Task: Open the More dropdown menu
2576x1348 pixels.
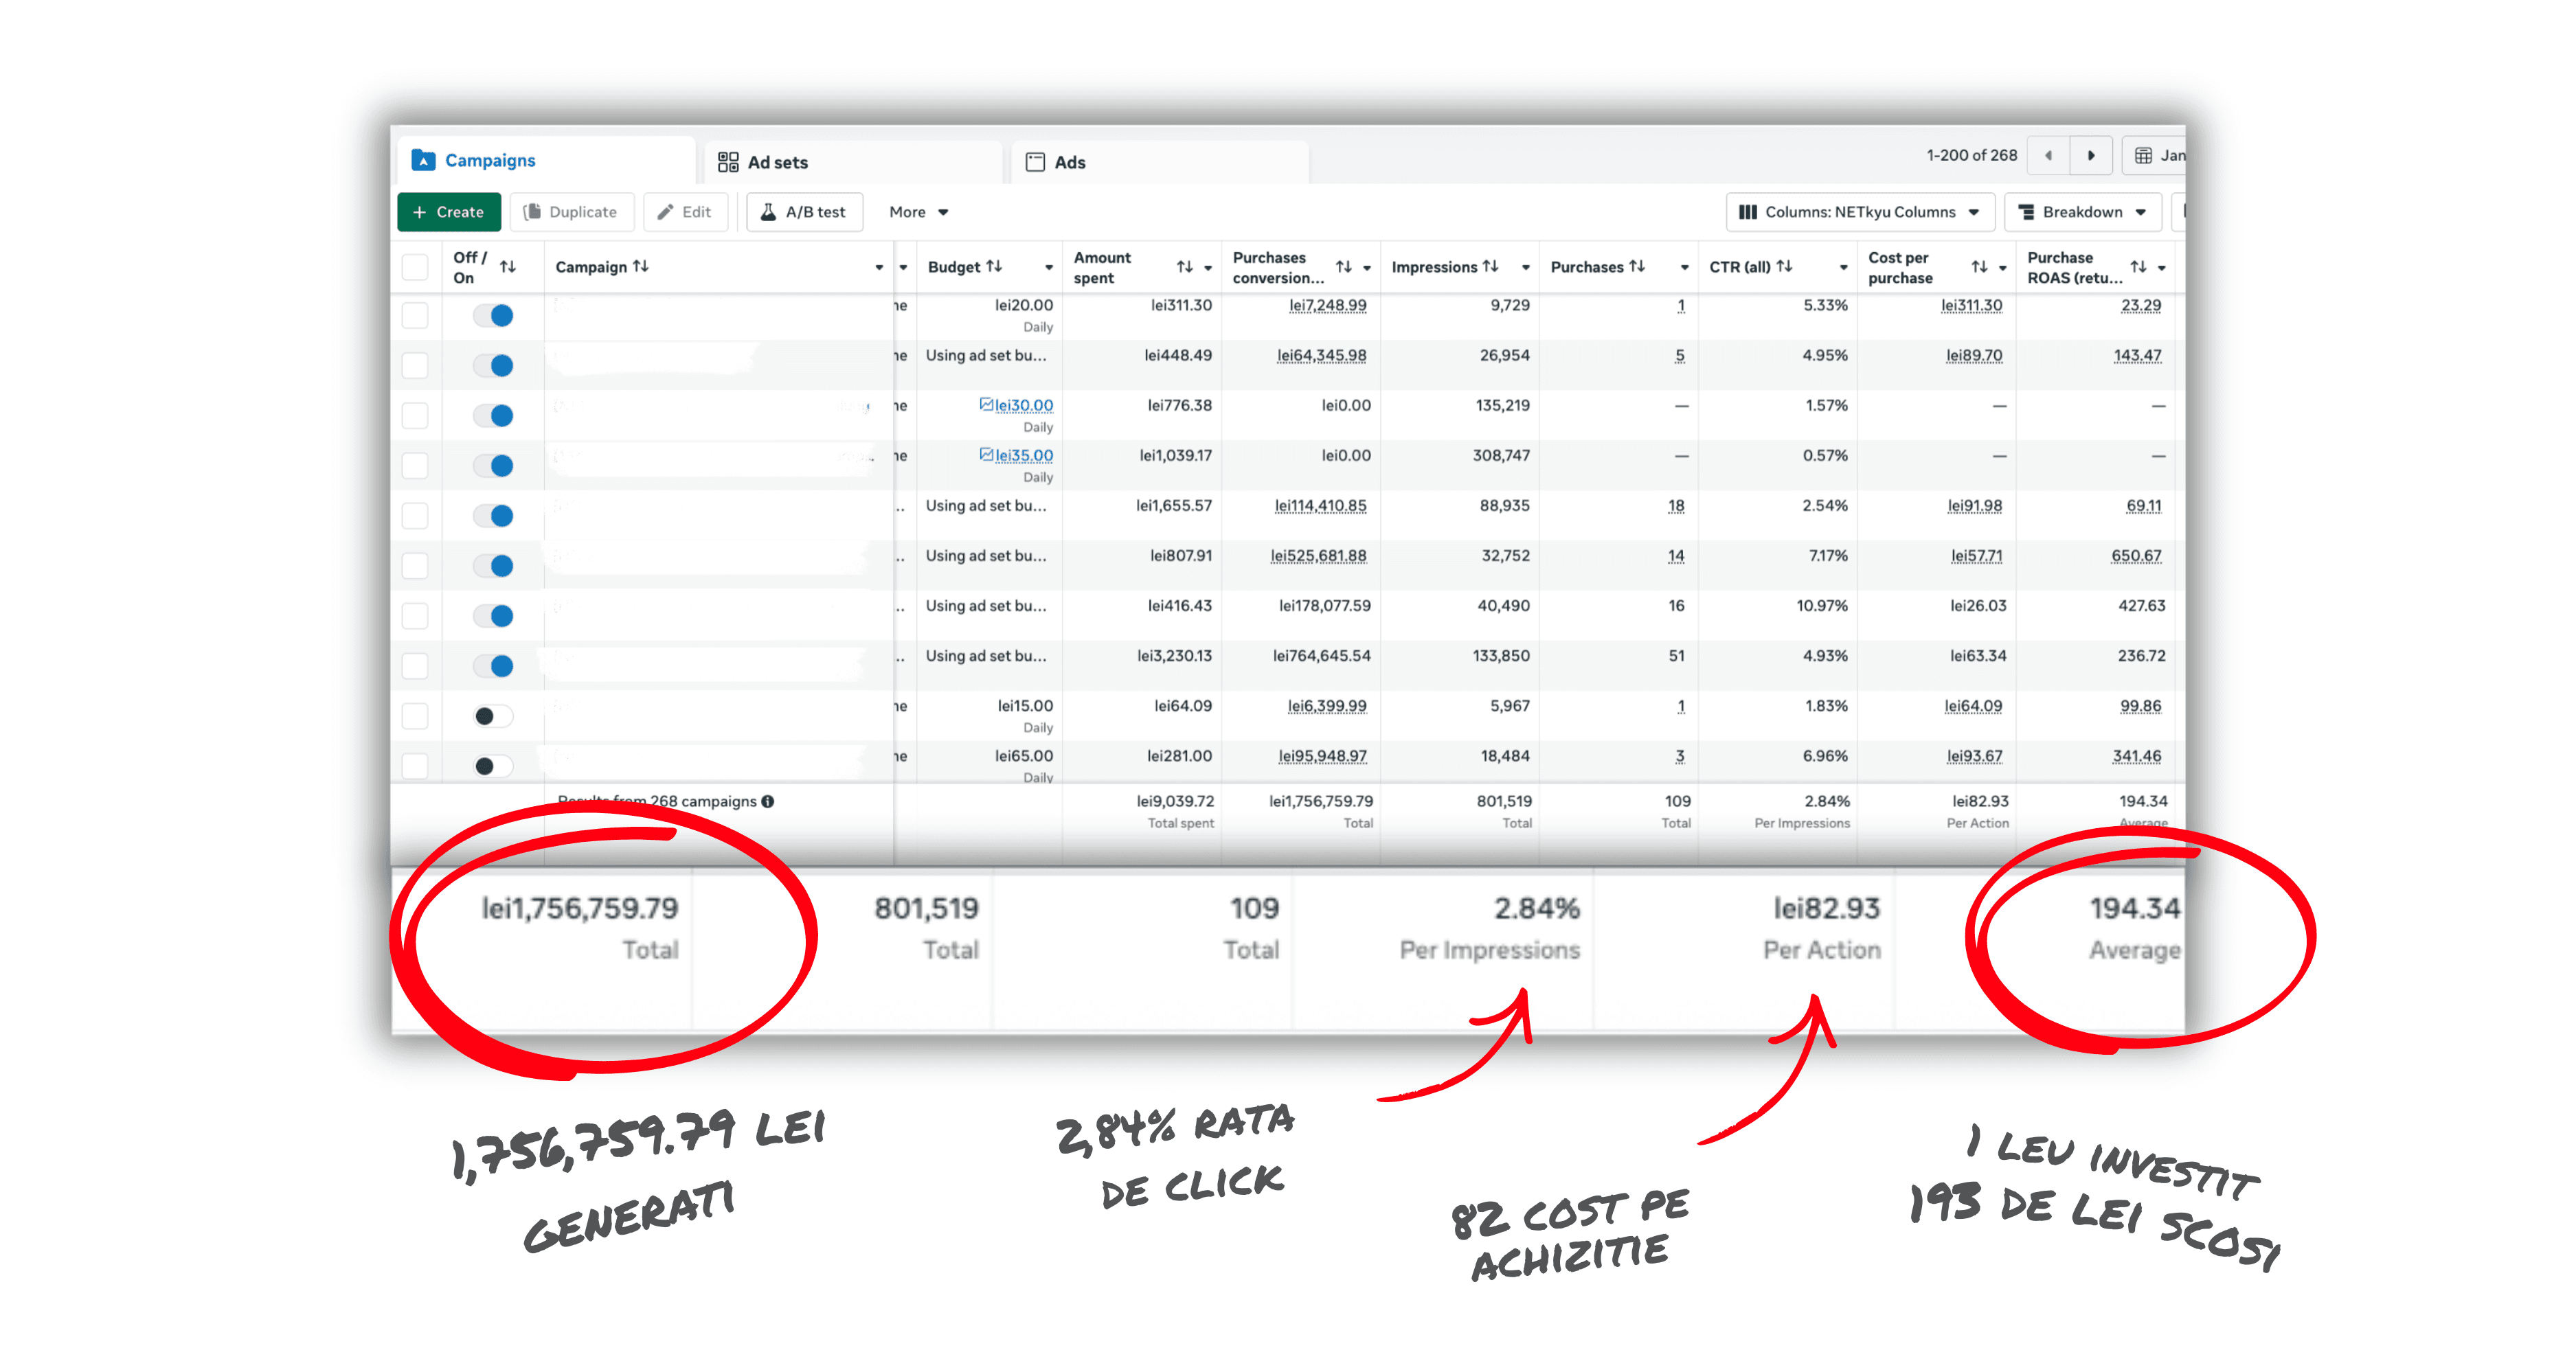Action: click(918, 212)
